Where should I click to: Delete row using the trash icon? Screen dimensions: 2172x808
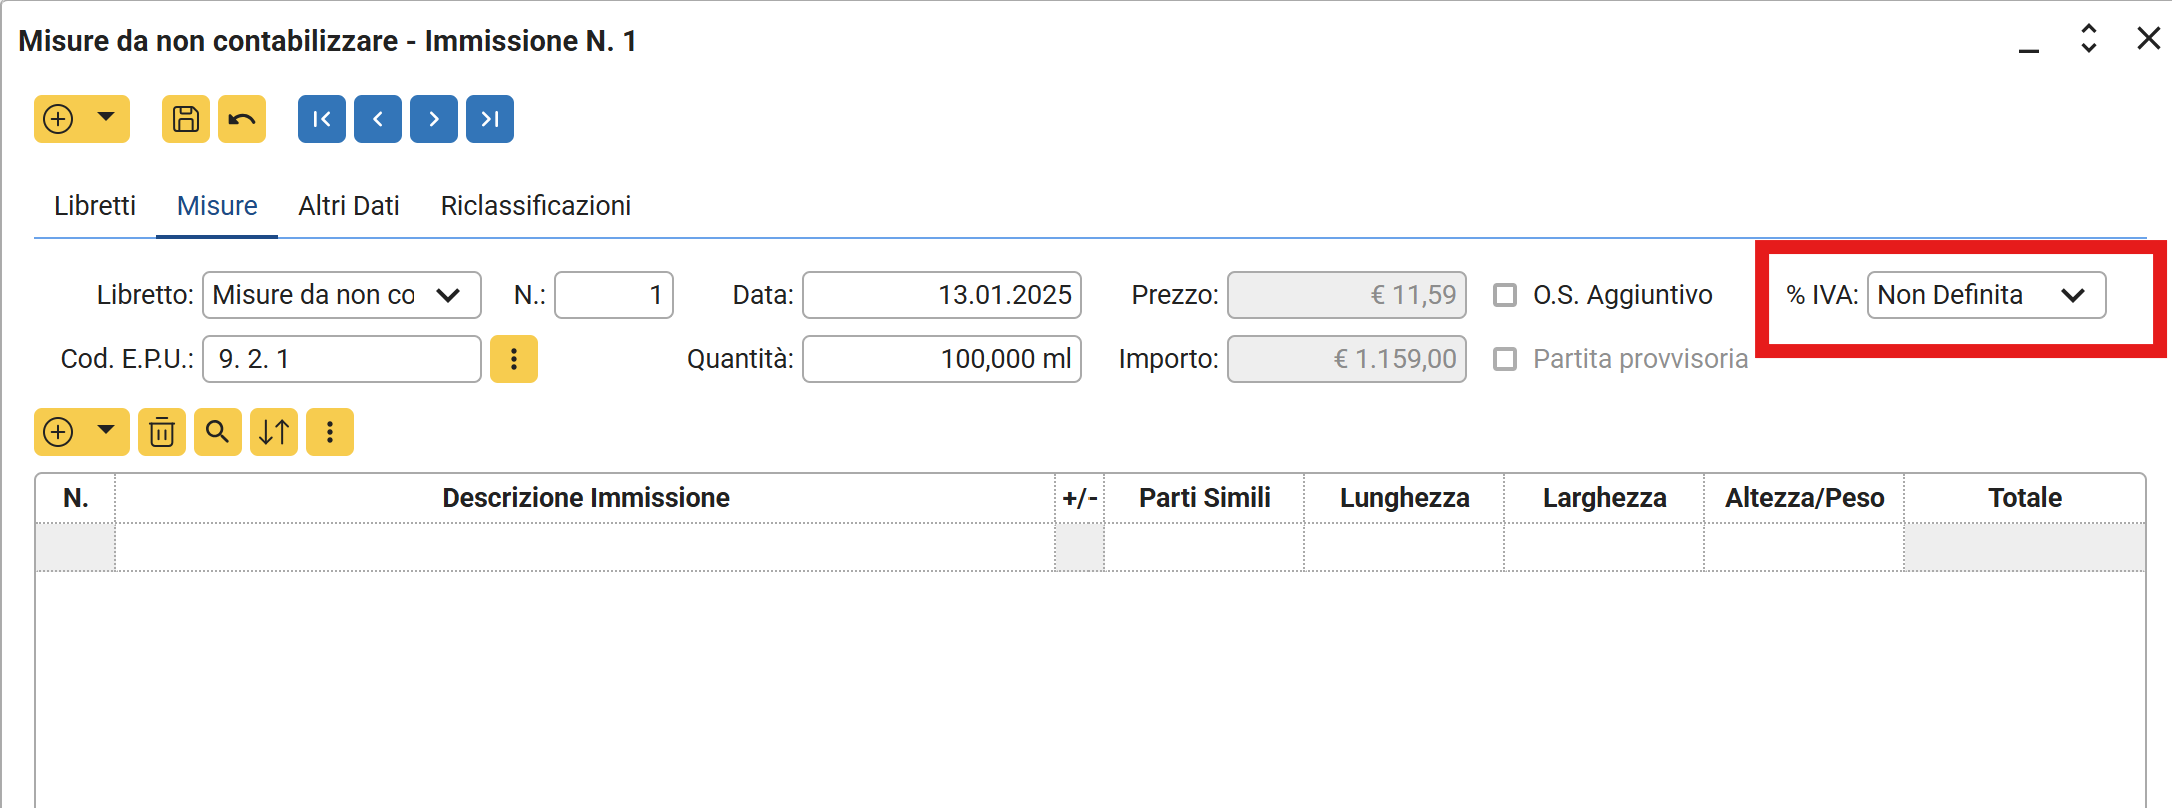point(162,432)
